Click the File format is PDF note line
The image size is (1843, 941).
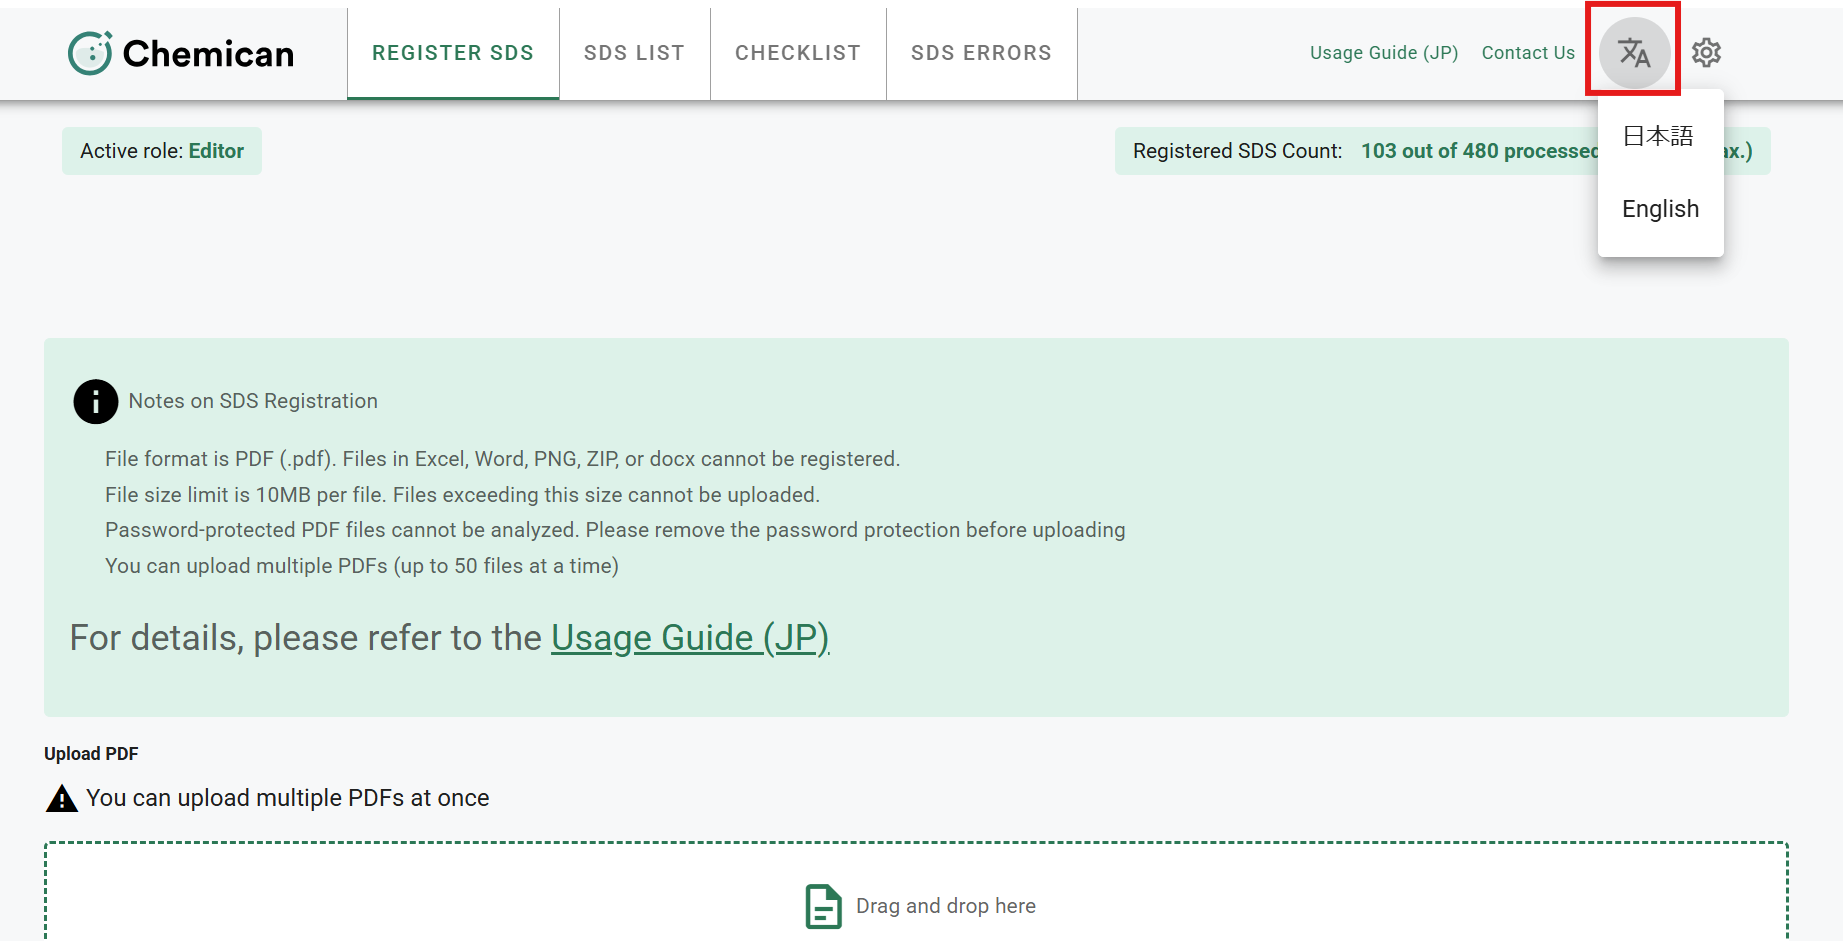coord(502,459)
